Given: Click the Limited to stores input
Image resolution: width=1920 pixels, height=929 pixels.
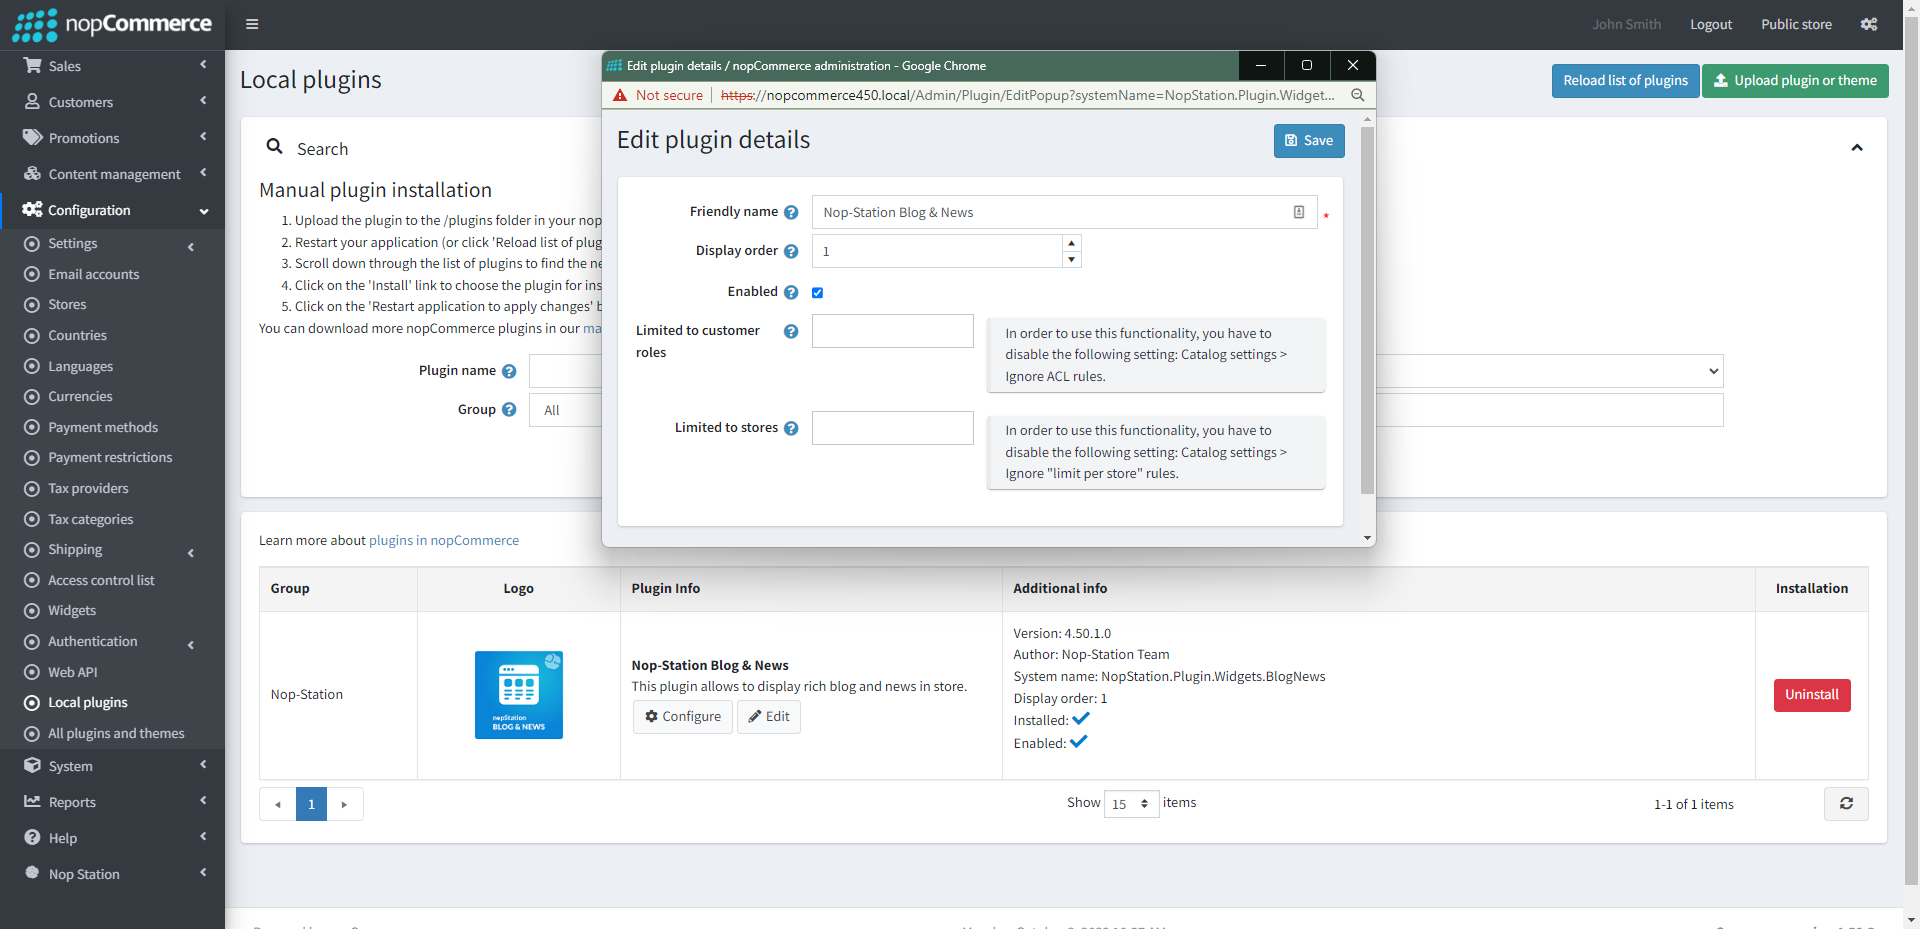Looking at the screenshot, I should pyautogui.click(x=893, y=428).
